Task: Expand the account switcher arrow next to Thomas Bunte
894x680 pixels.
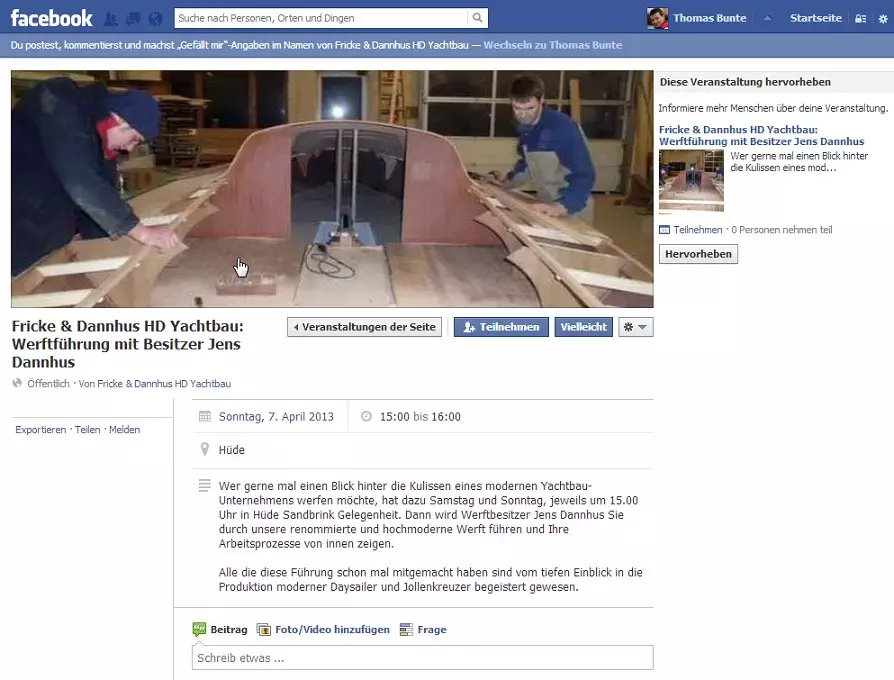Action: [767, 18]
